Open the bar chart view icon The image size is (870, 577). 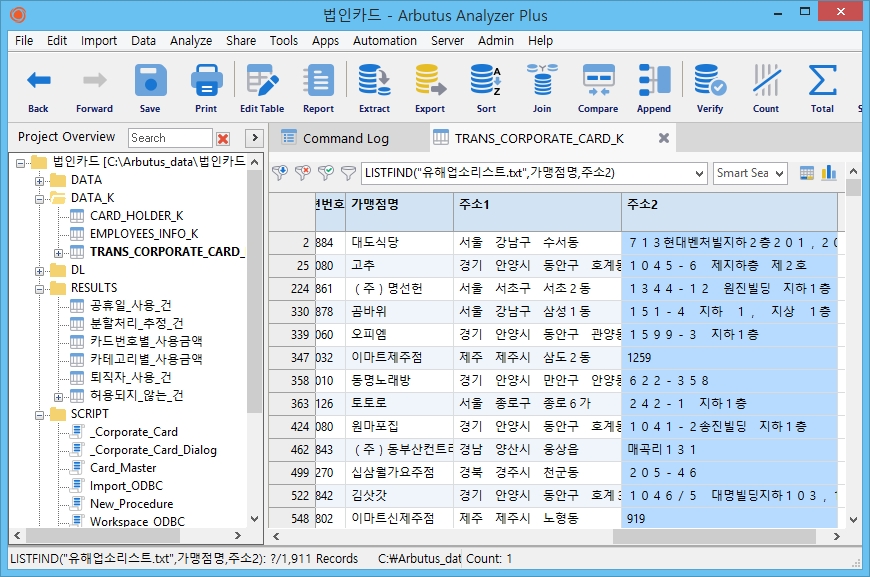pyautogui.click(x=828, y=173)
